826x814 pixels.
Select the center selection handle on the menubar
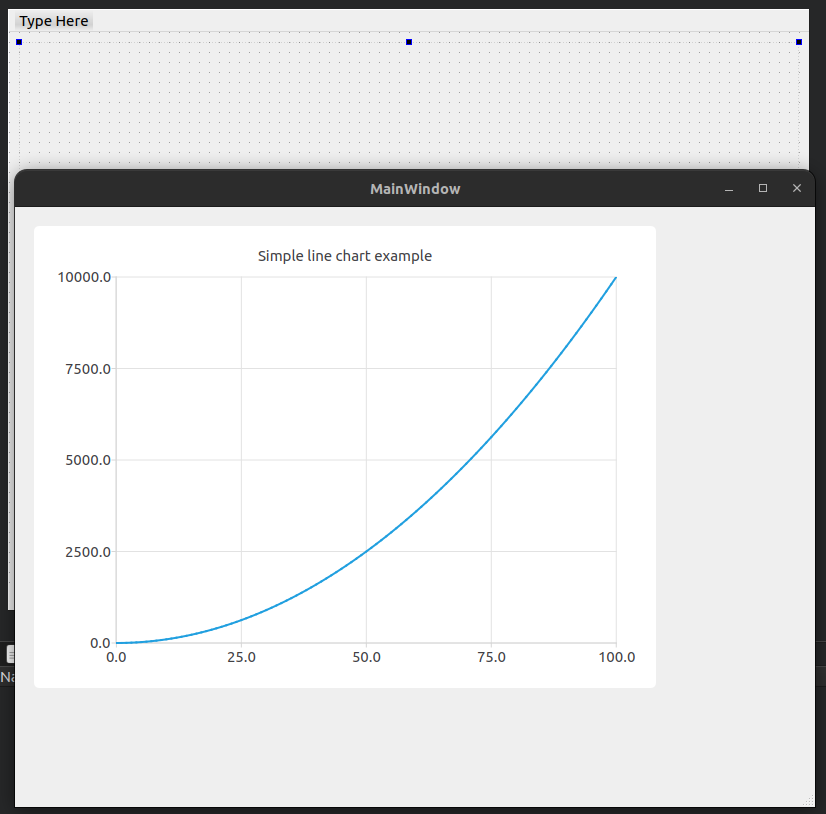(x=408, y=42)
